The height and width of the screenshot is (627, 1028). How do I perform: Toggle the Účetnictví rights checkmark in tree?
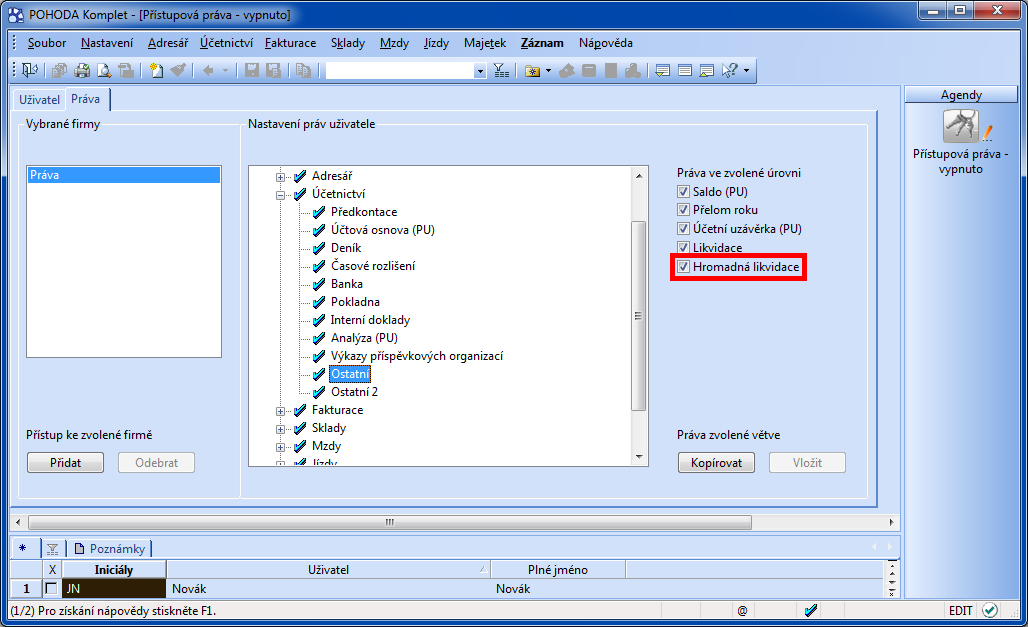coord(300,194)
